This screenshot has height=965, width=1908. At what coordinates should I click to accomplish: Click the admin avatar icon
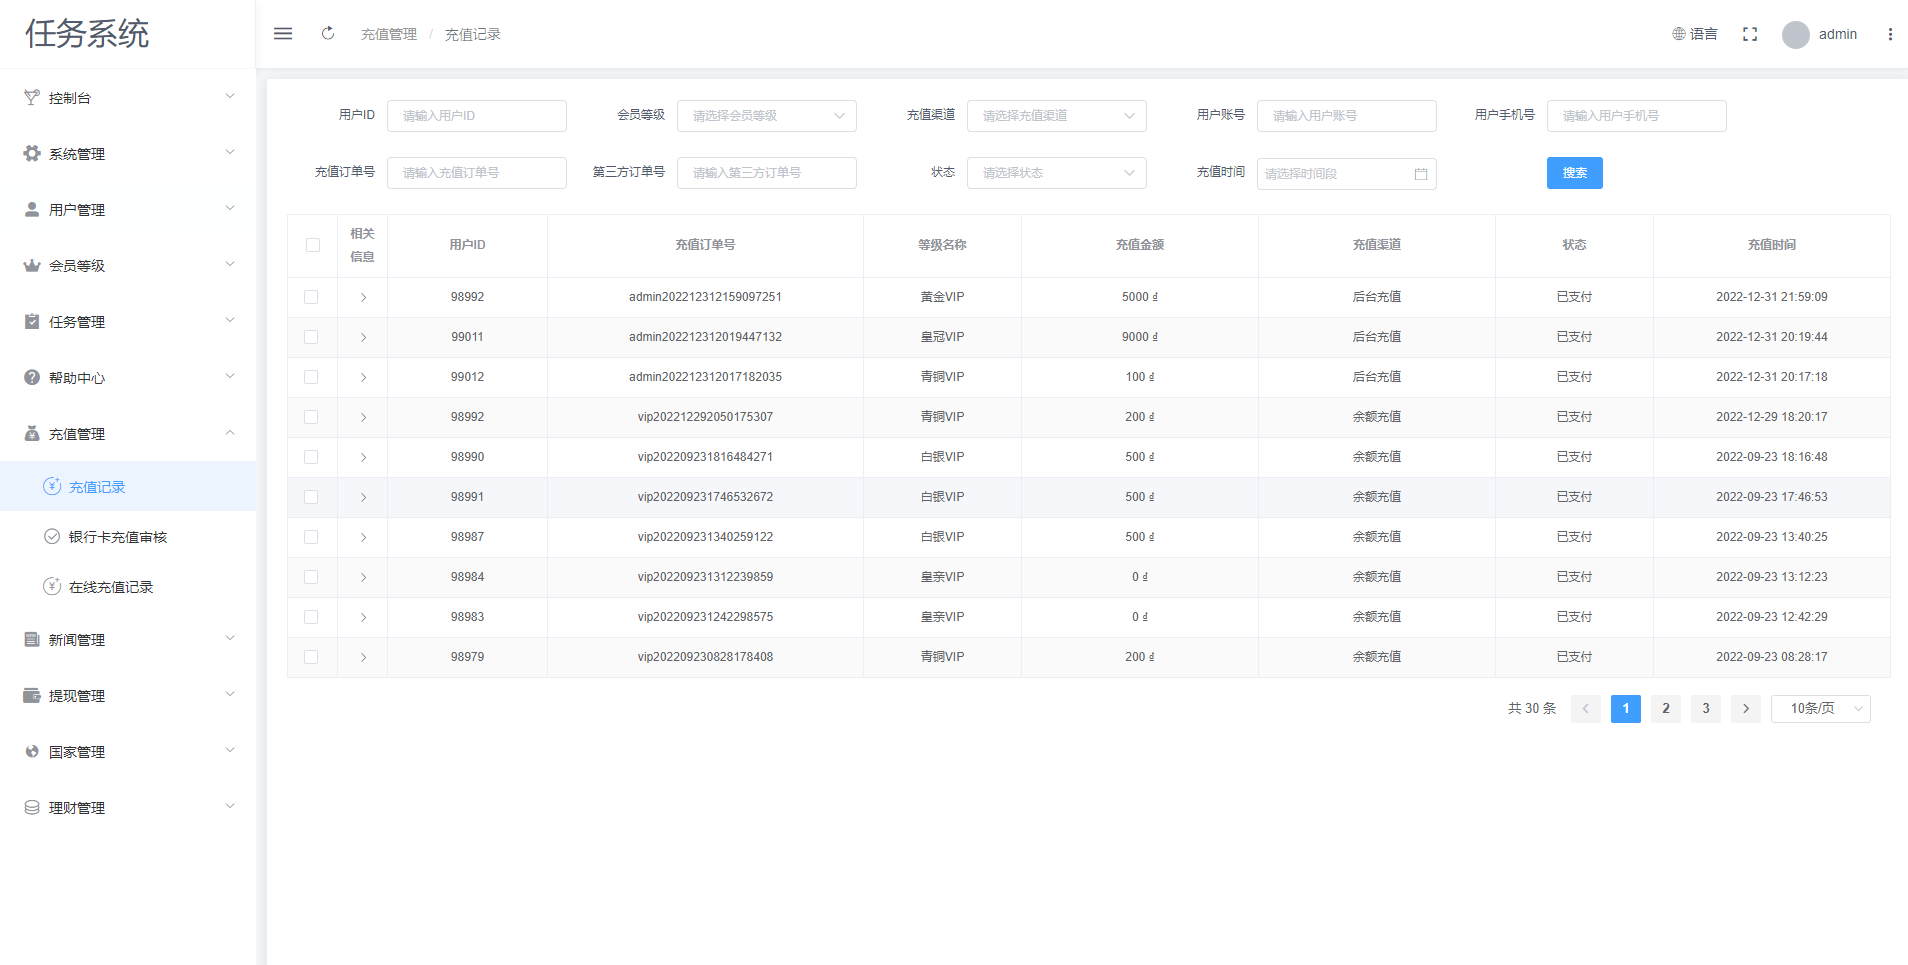point(1796,35)
